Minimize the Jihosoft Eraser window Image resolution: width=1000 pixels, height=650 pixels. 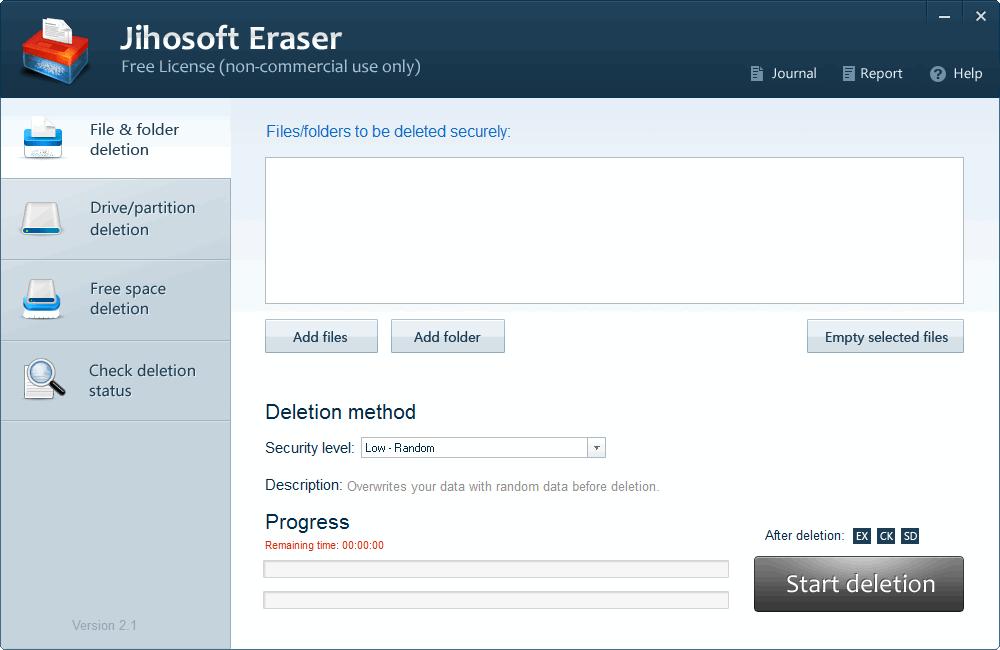pyautogui.click(x=945, y=17)
